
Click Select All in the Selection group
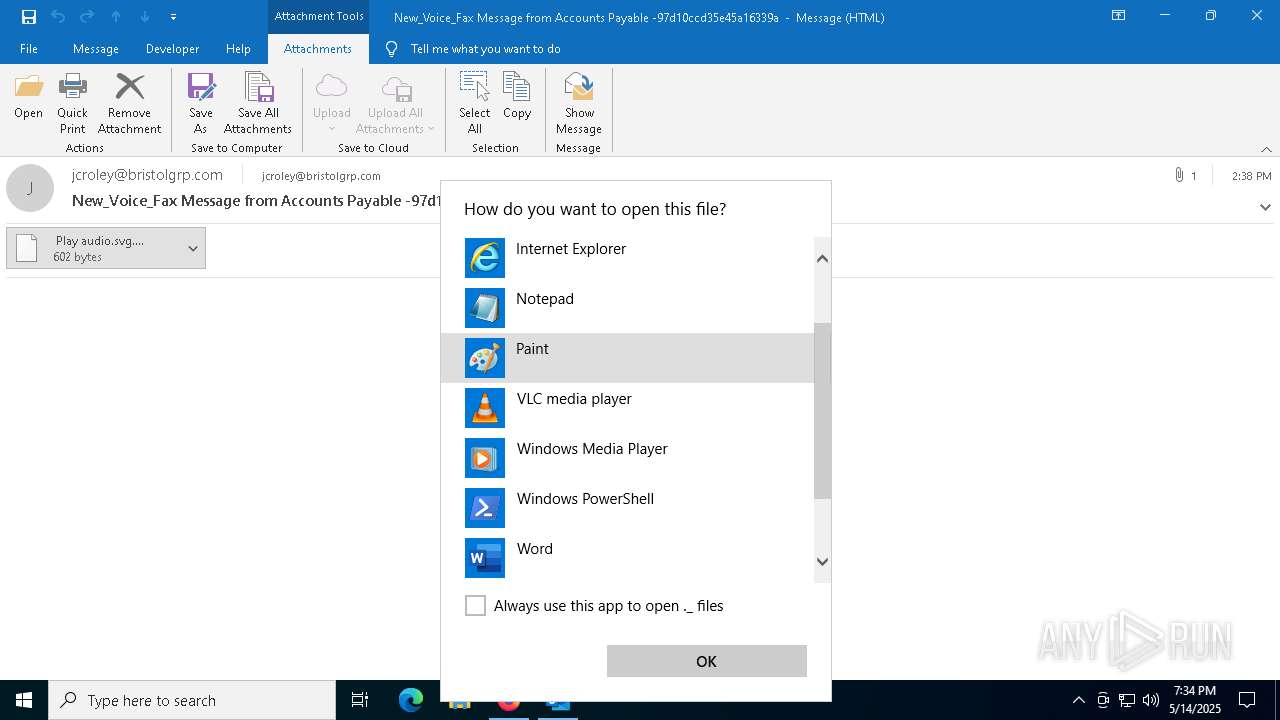coord(474,104)
